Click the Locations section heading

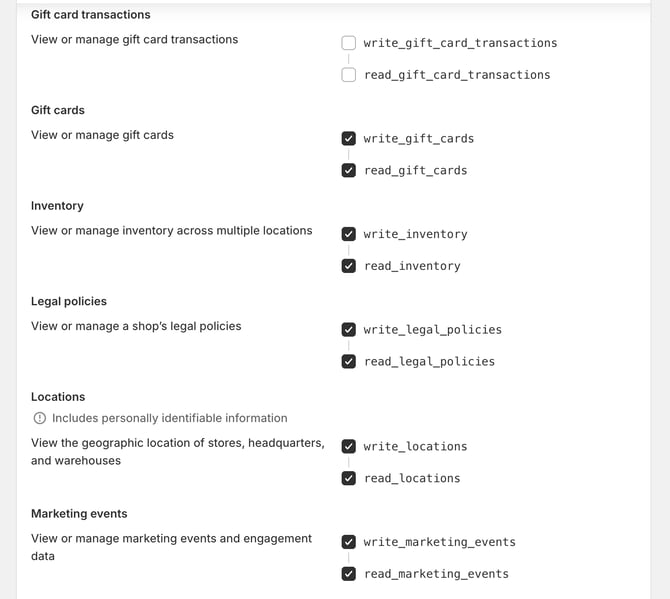(59, 397)
